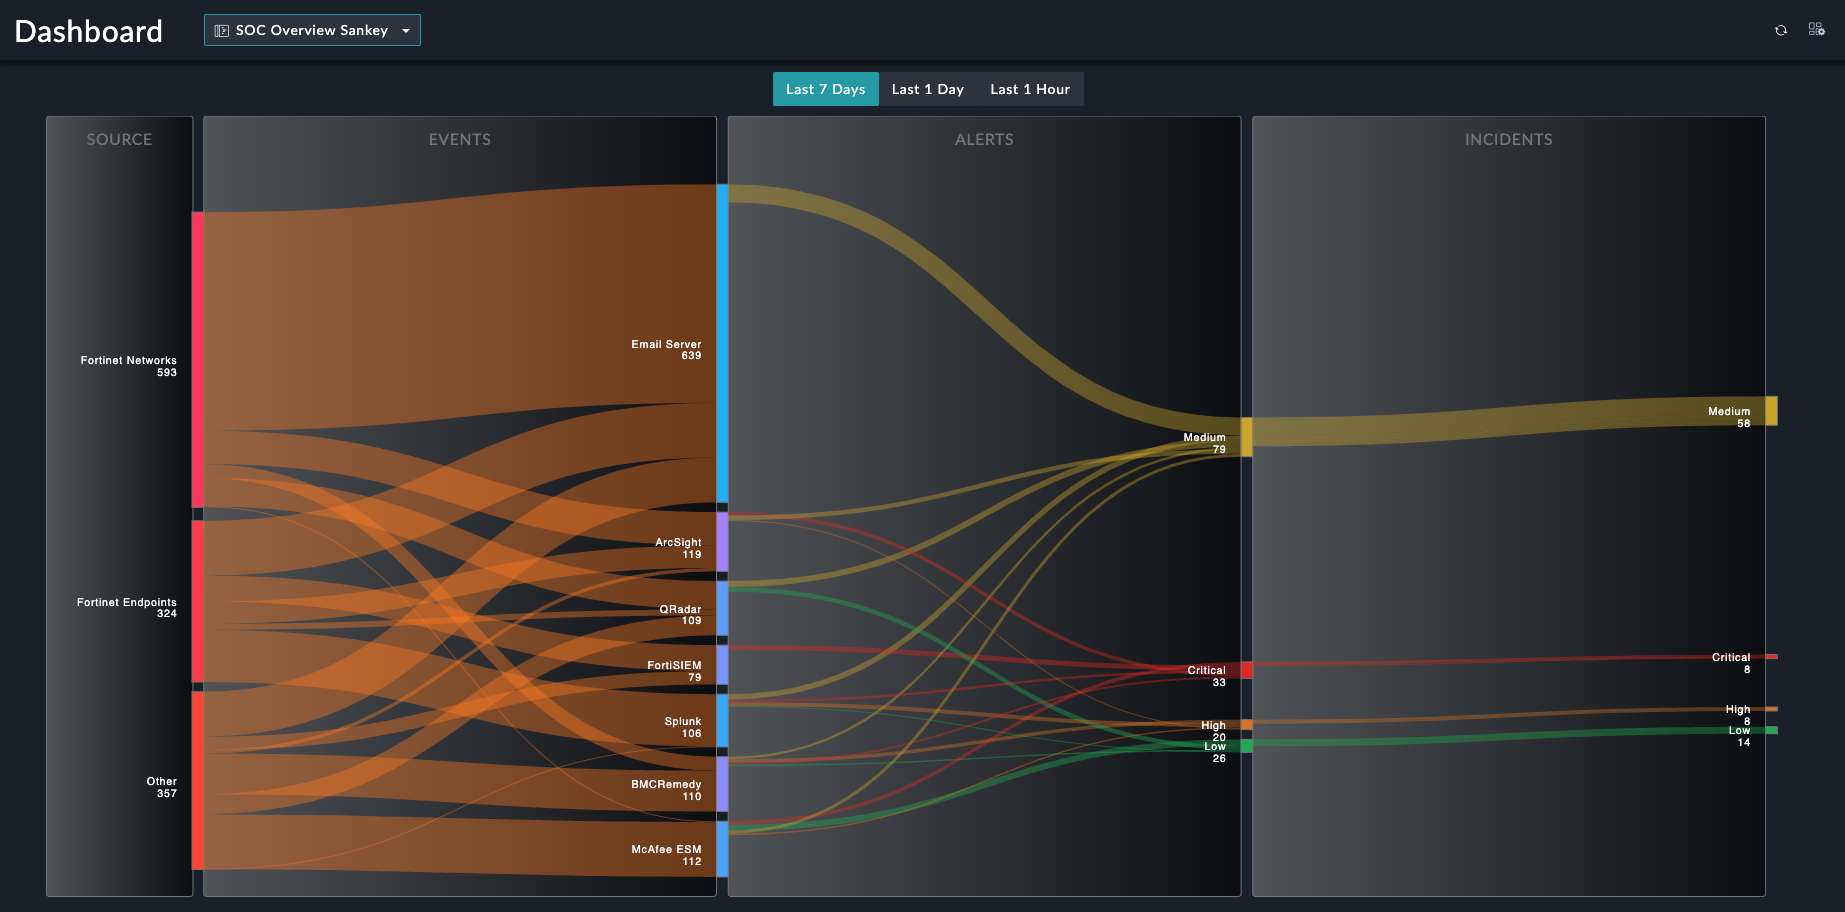Image resolution: width=1845 pixels, height=912 pixels.
Task: Select the Last 7 Days filter
Action: [x=825, y=89]
